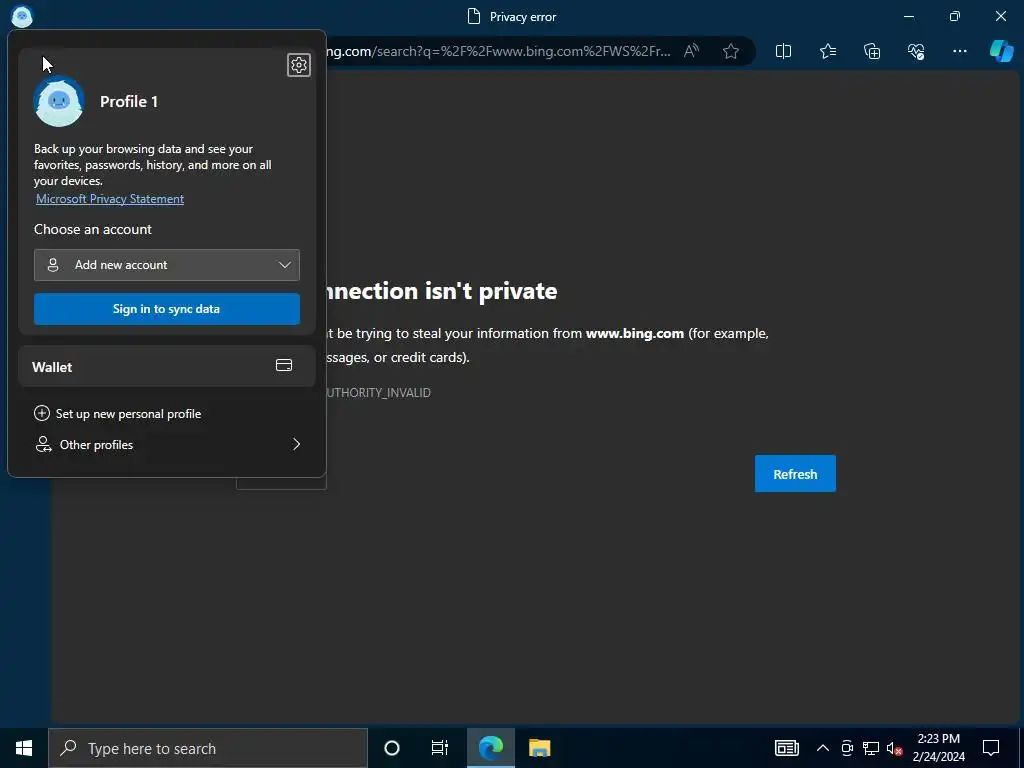This screenshot has width=1024, height=768.
Task: Click Sign in to sync data
Action: click(167, 309)
